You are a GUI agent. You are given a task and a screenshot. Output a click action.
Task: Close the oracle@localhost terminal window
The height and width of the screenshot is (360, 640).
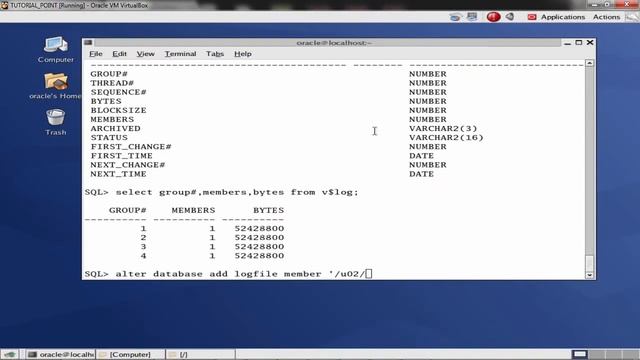tap(590, 42)
